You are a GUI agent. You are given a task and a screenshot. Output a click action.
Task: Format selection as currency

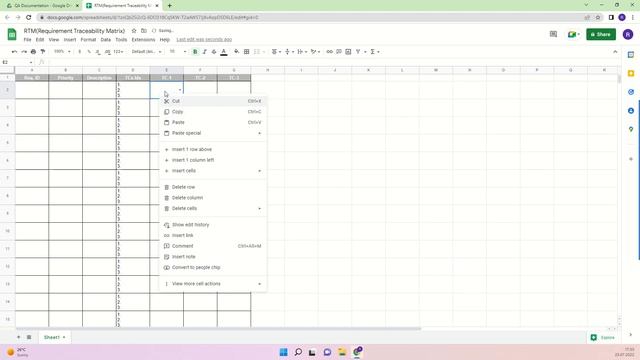coord(80,52)
